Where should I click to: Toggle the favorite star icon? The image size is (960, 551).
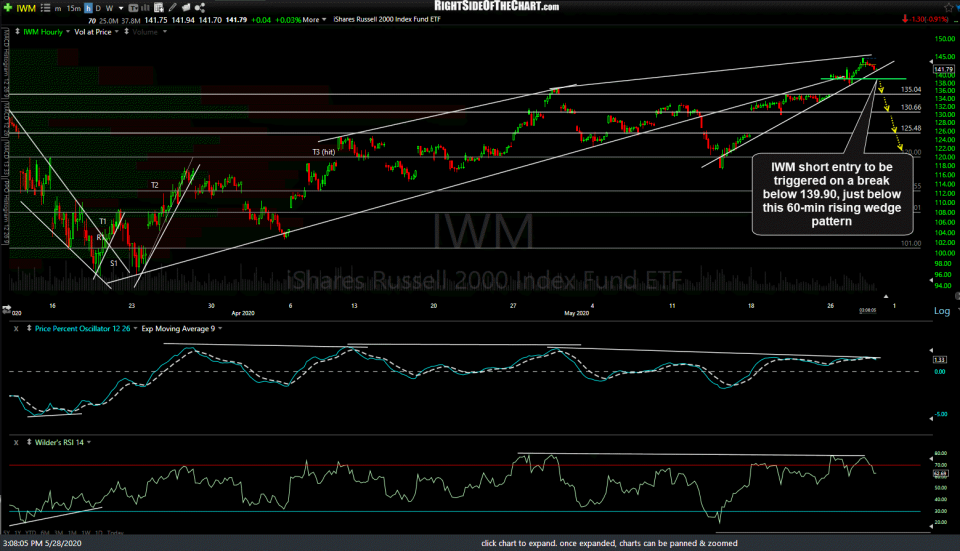point(949,7)
